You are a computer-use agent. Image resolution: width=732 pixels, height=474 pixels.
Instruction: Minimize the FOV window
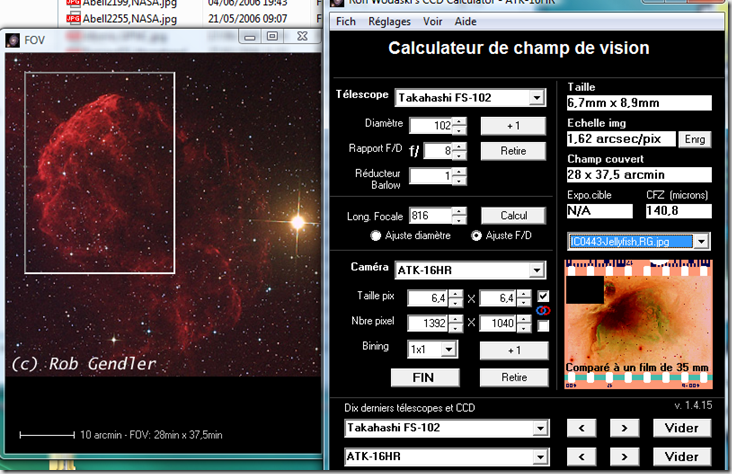tap(250, 36)
